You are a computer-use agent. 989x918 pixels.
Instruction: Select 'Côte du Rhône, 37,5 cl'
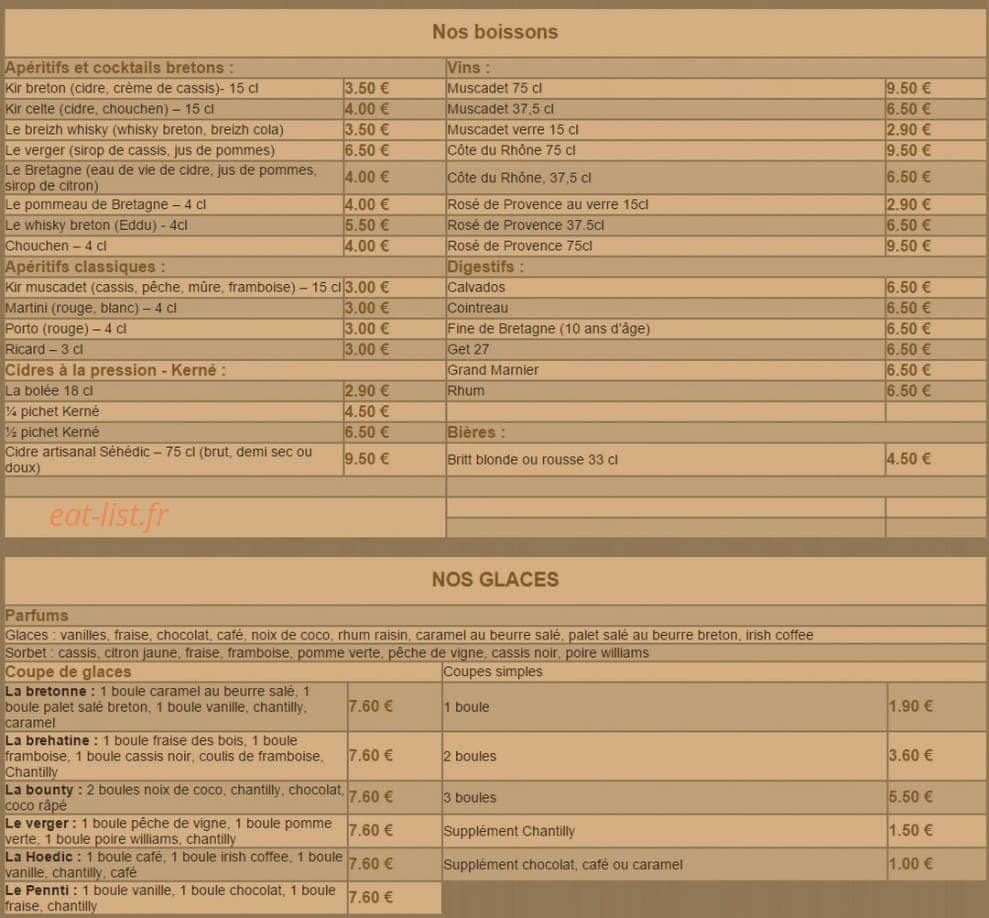(x=519, y=178)
